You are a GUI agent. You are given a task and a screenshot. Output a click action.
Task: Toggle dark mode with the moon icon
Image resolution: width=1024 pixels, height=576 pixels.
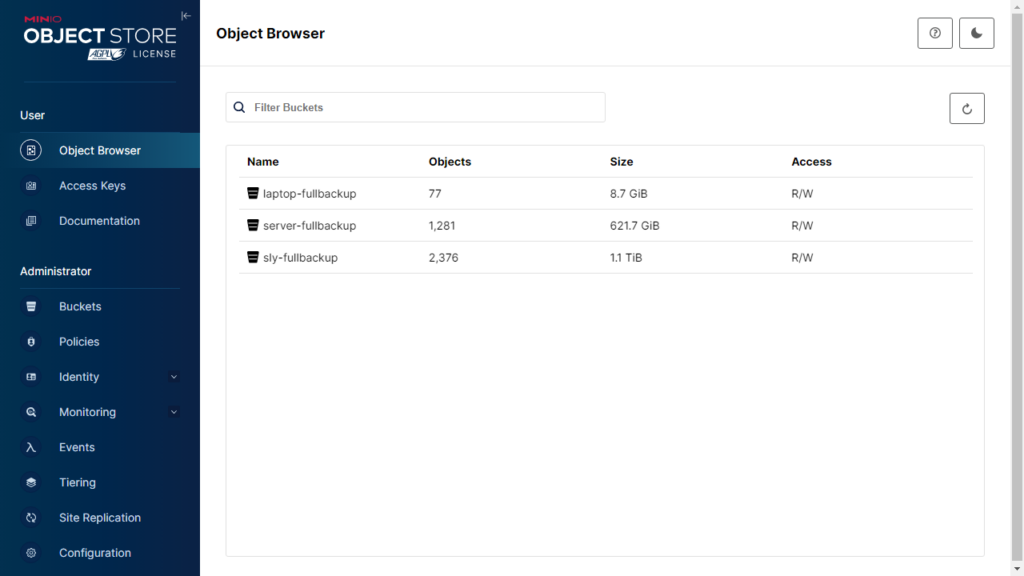976,33
